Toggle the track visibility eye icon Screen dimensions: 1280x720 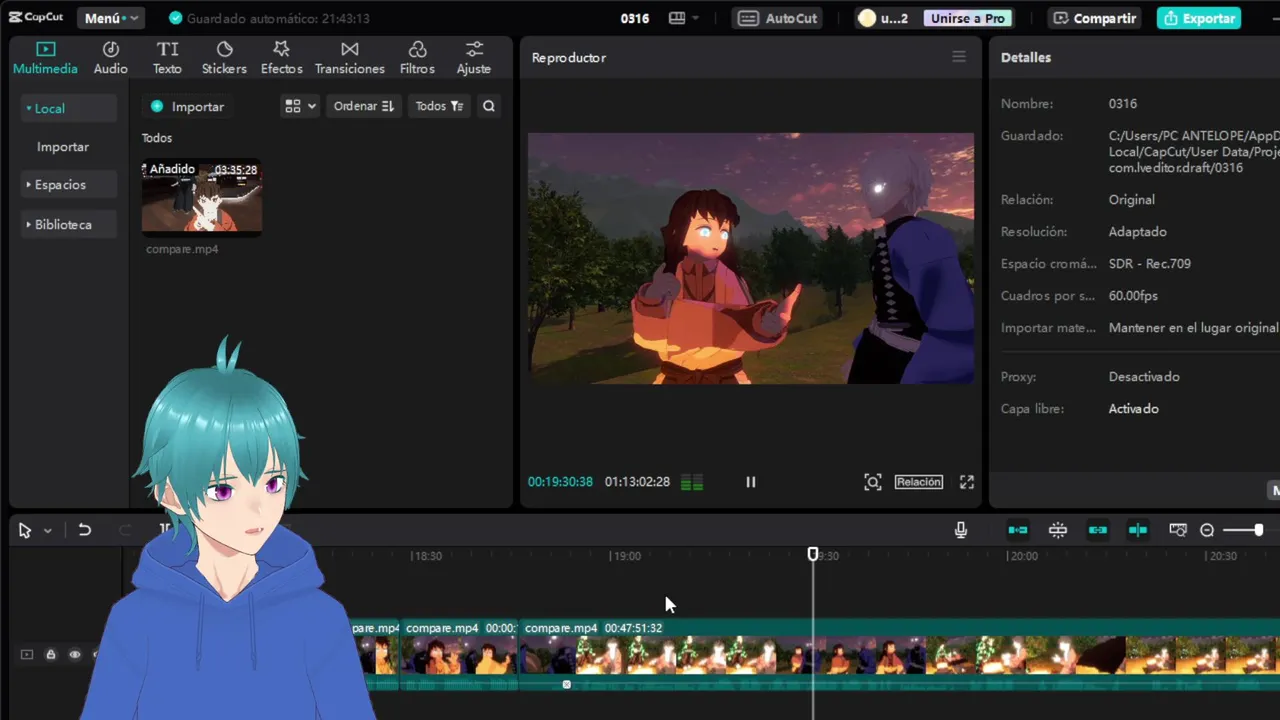pyautogui.click(x=74, y=654)
